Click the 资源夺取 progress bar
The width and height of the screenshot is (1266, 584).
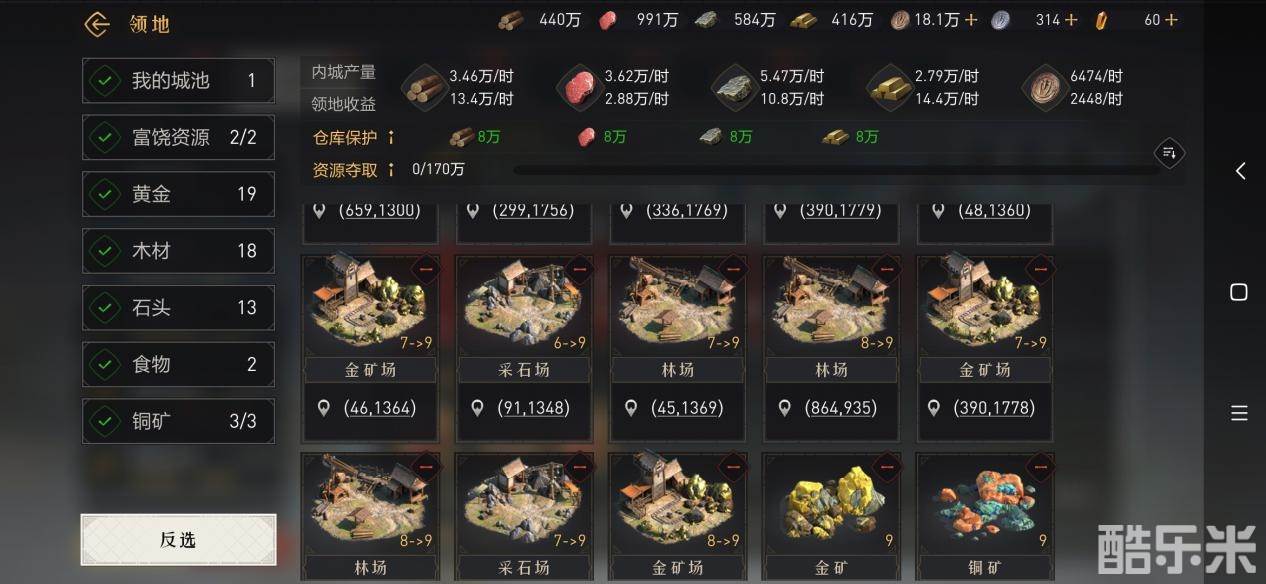click(836, 170)
